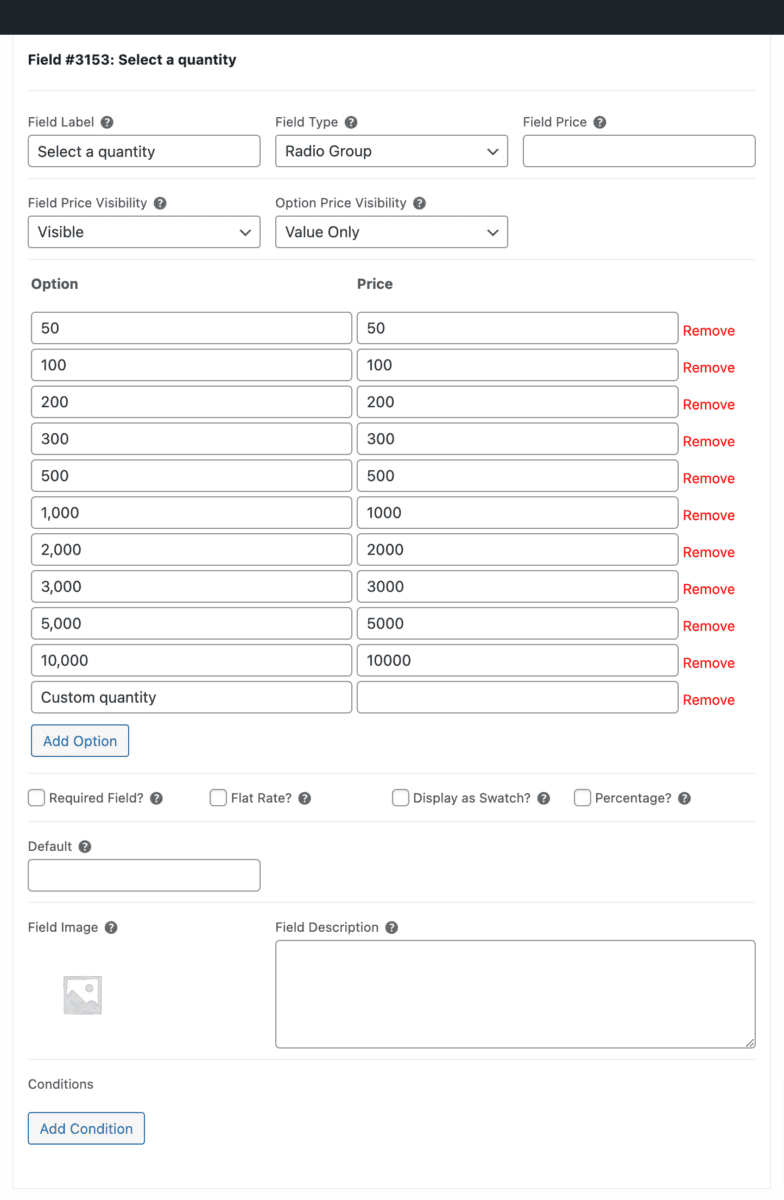Click help icon beside Field Type
Image resolution: width=784 pixels, height=1200 pixels.
351,122
